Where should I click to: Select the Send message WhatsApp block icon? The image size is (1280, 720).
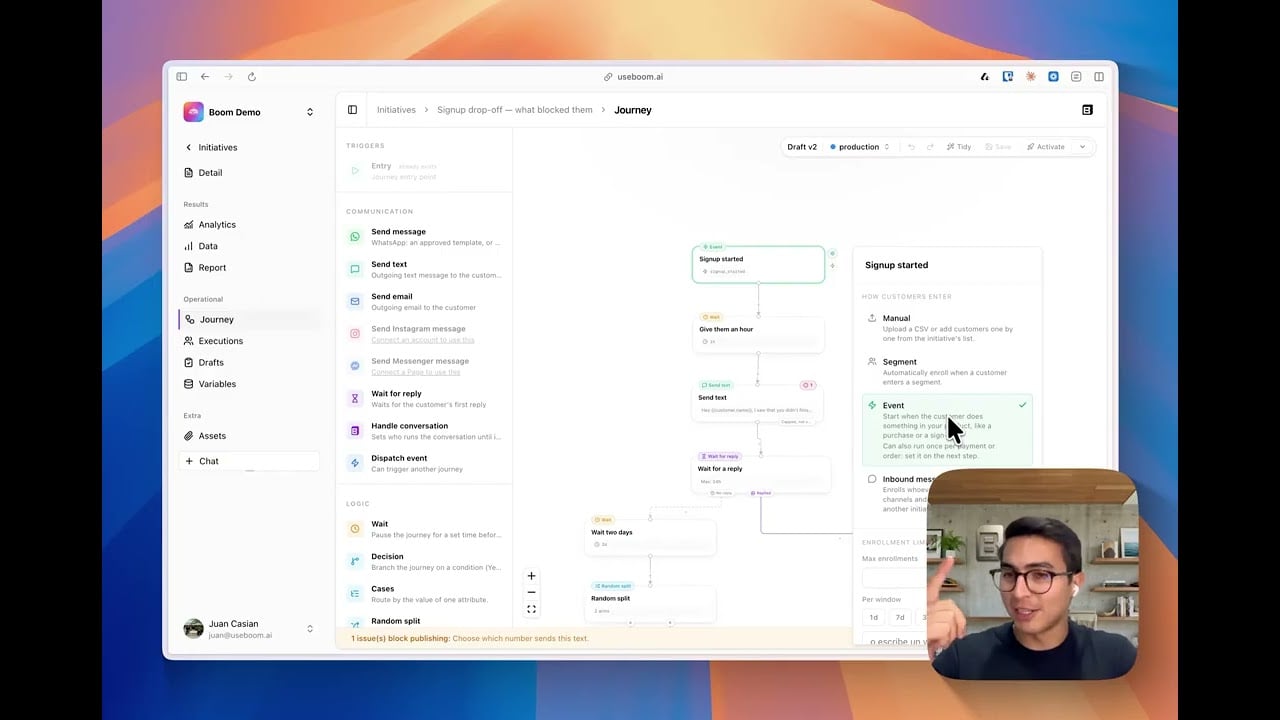(x=354, y=237)
